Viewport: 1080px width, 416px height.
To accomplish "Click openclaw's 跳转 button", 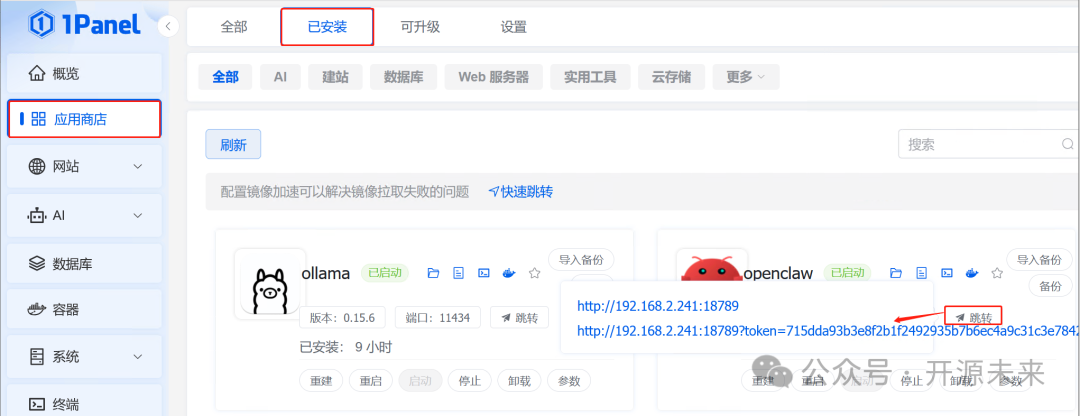I will coord(973,318).
